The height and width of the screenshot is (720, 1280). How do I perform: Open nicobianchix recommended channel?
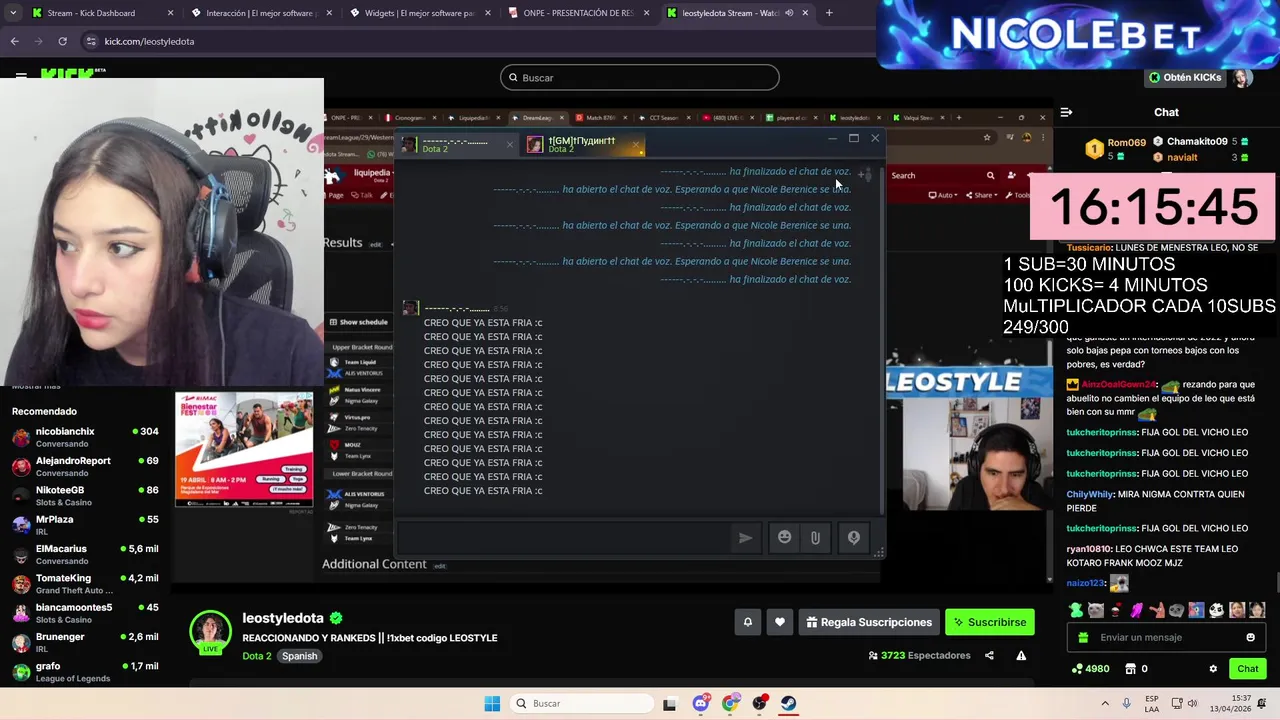(86, 437)
